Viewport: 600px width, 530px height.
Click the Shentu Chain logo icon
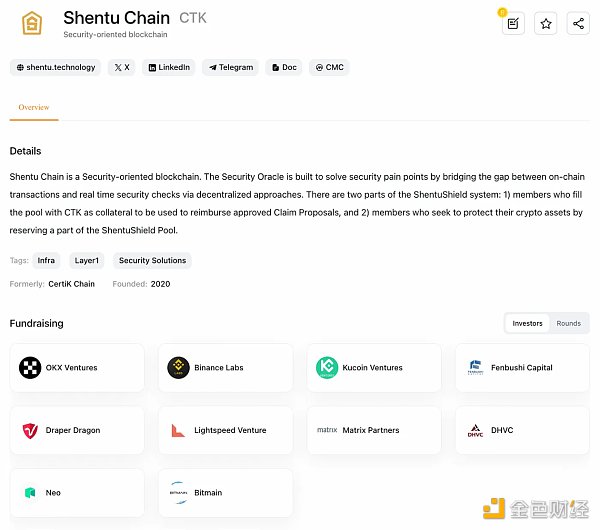[33, 23]
